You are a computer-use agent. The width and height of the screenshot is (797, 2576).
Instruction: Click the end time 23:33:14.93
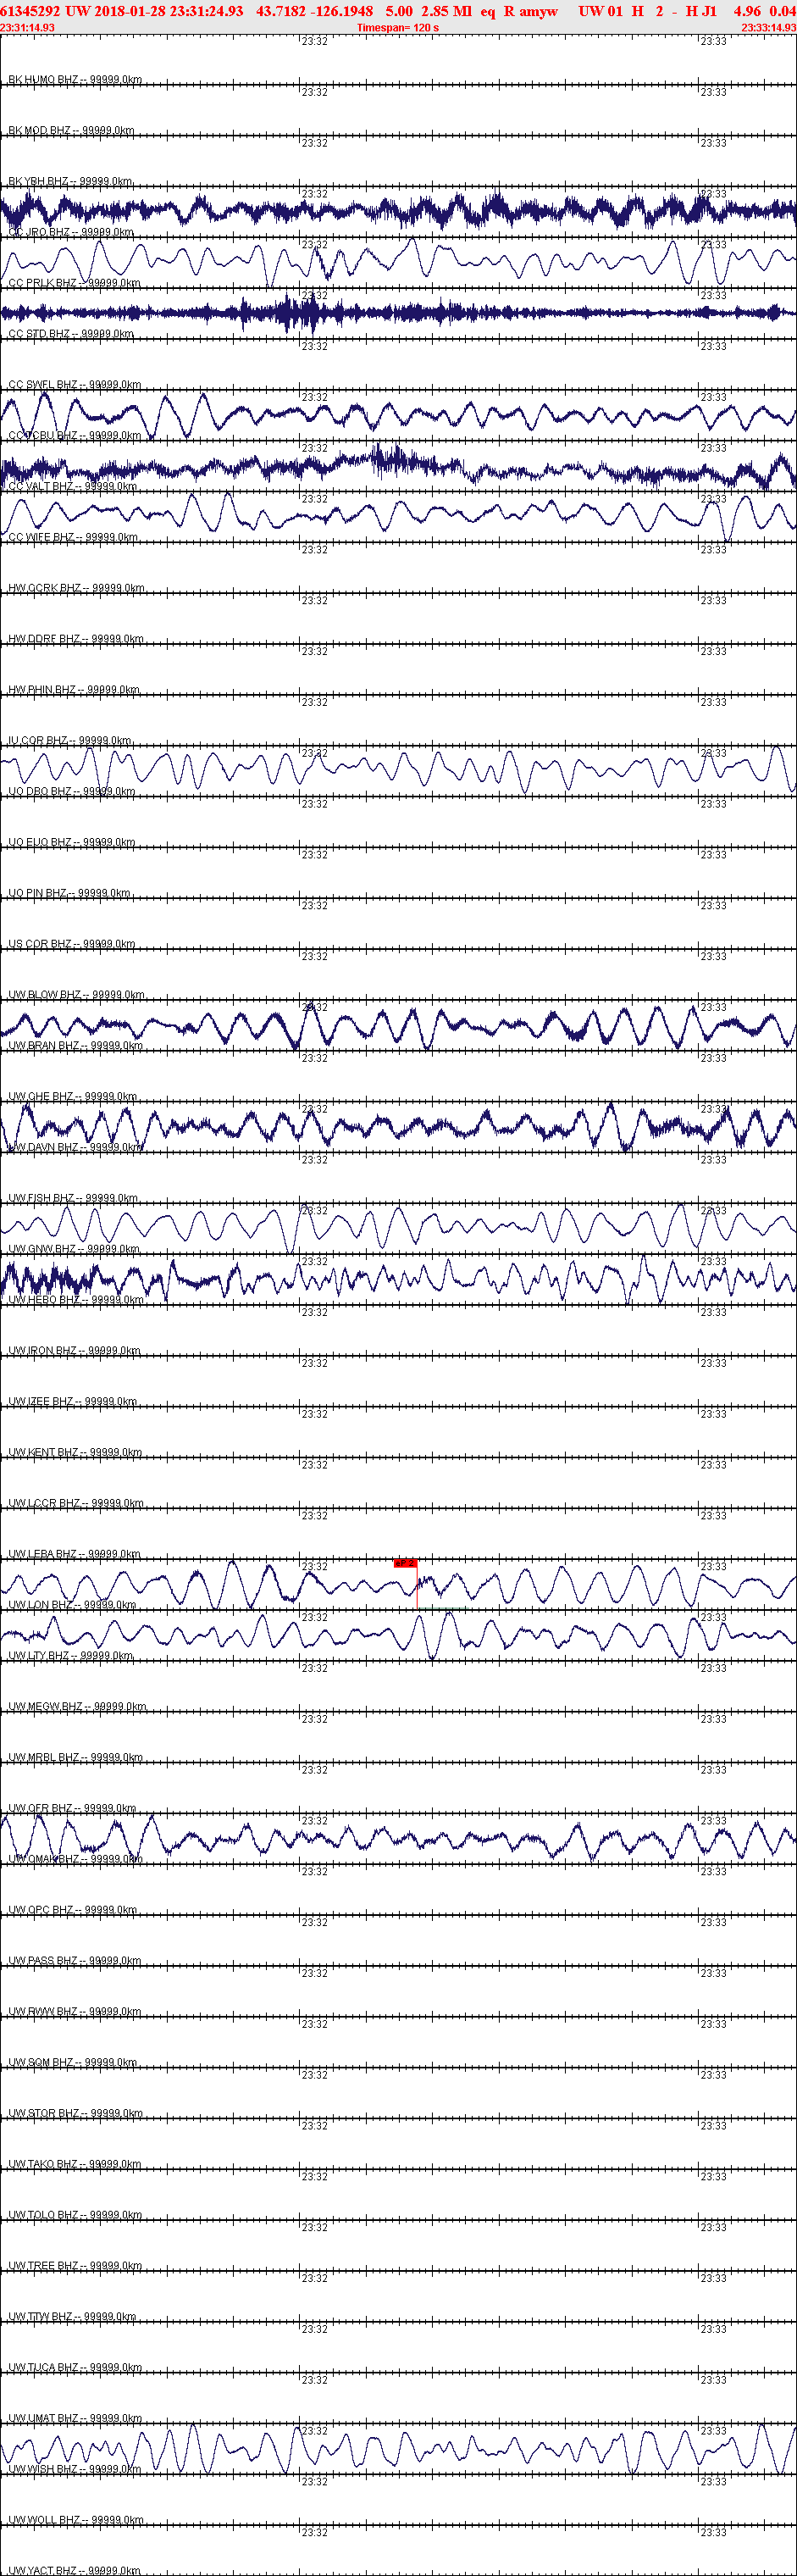tap(769, 28)
